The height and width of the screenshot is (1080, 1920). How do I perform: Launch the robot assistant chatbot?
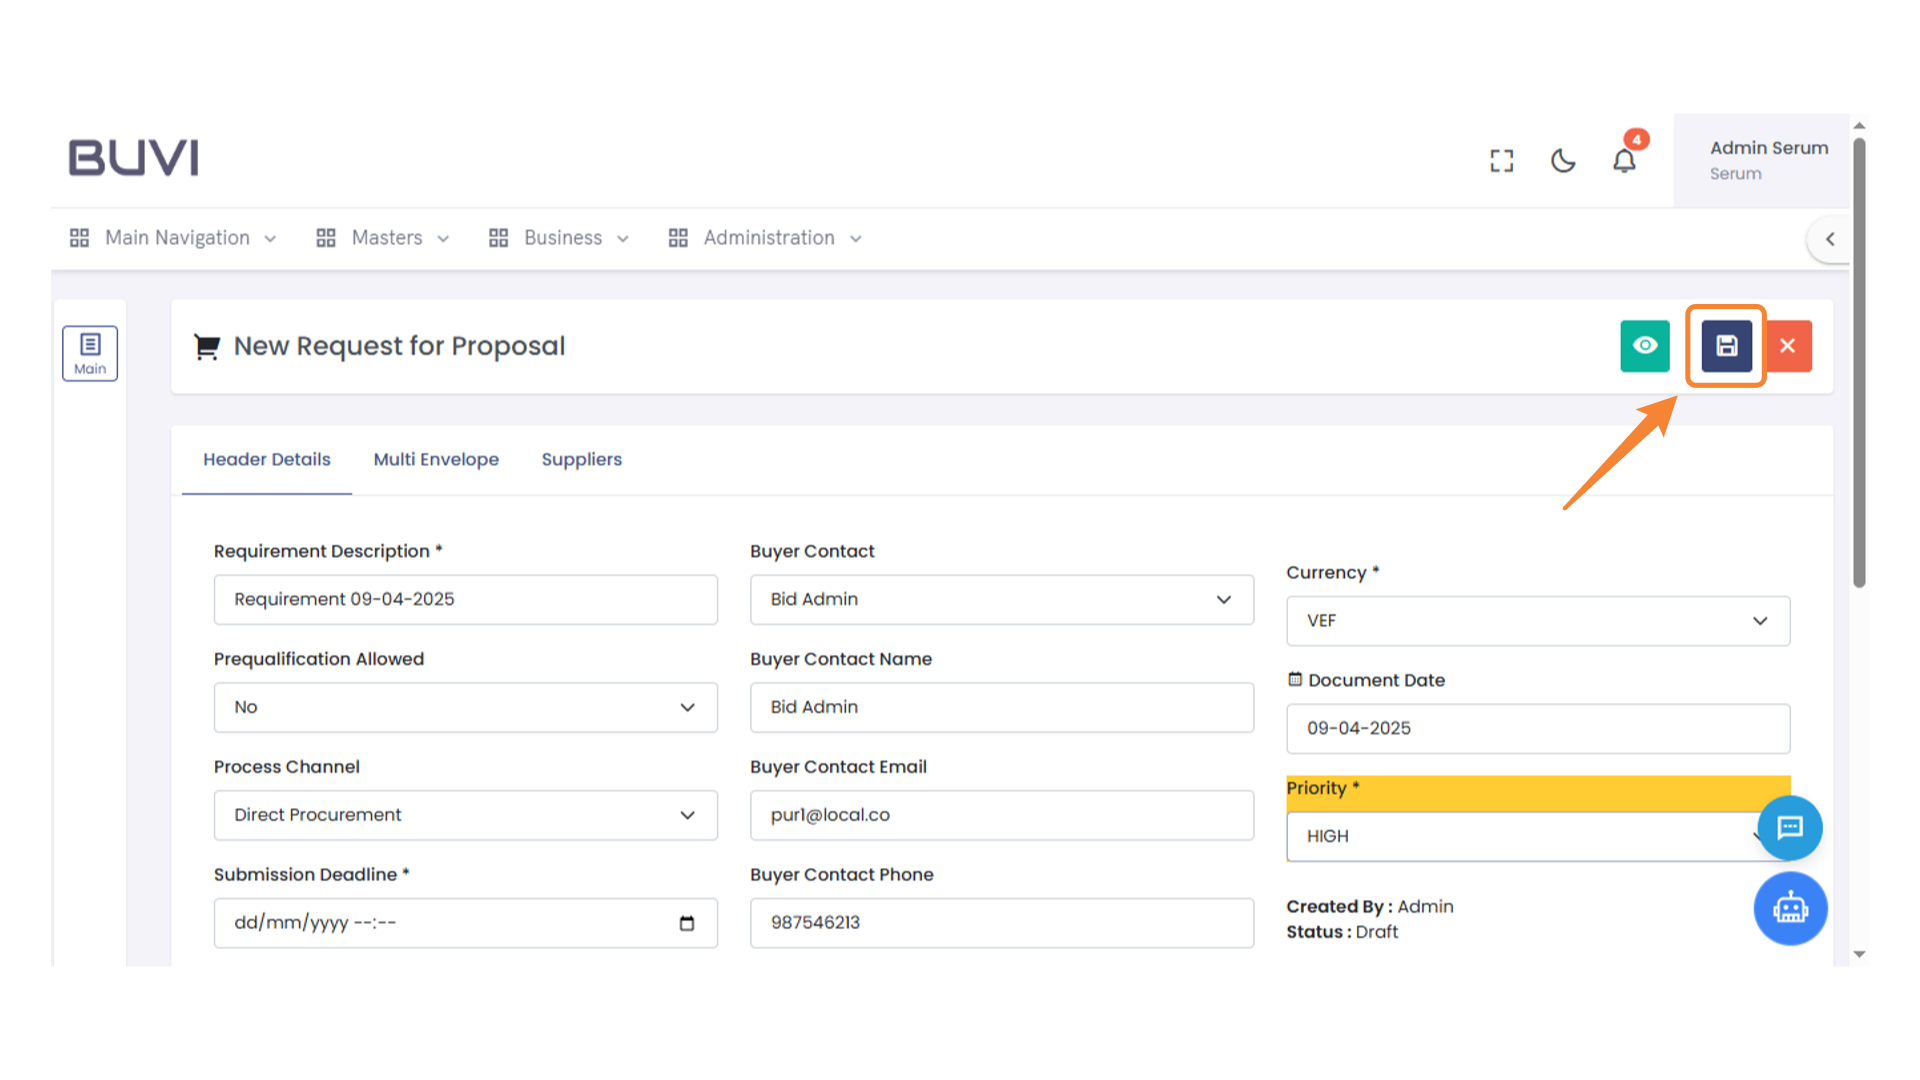pos(1790,908)
